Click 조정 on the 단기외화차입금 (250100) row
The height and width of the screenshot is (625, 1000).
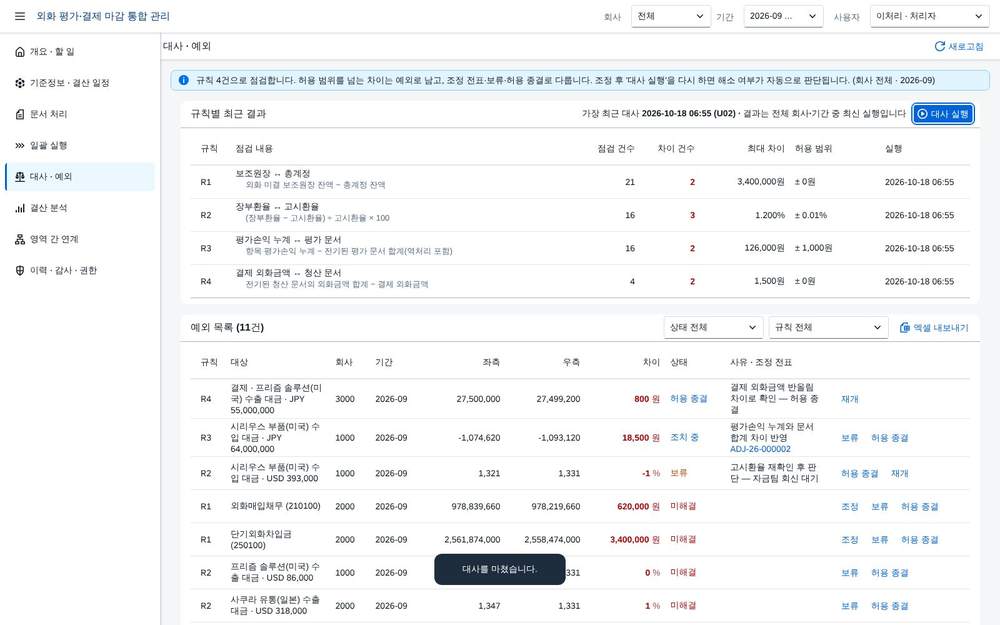click(x=849, y=540)
